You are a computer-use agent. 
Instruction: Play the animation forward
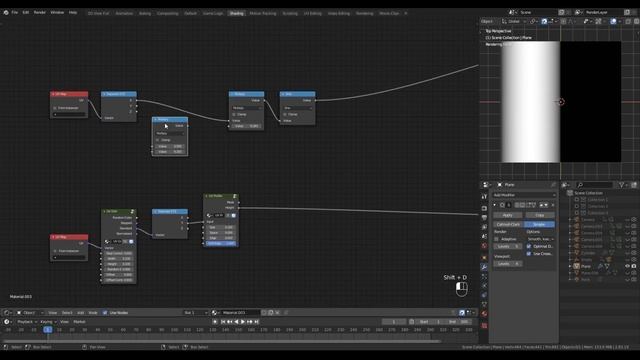point(243,322)
